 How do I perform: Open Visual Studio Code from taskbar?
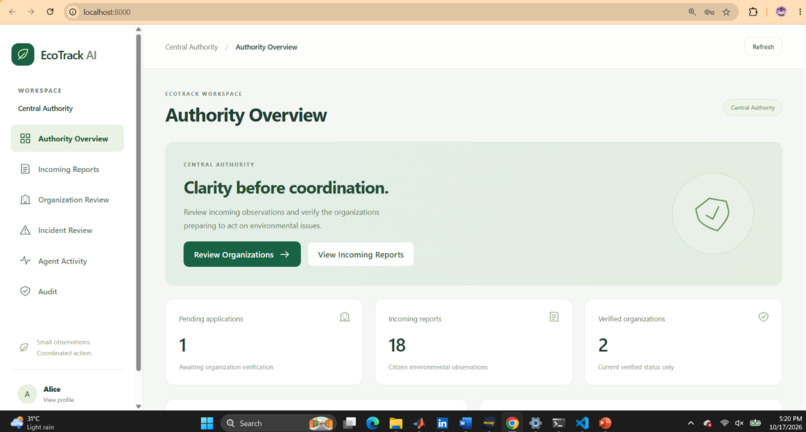[582, 423]
